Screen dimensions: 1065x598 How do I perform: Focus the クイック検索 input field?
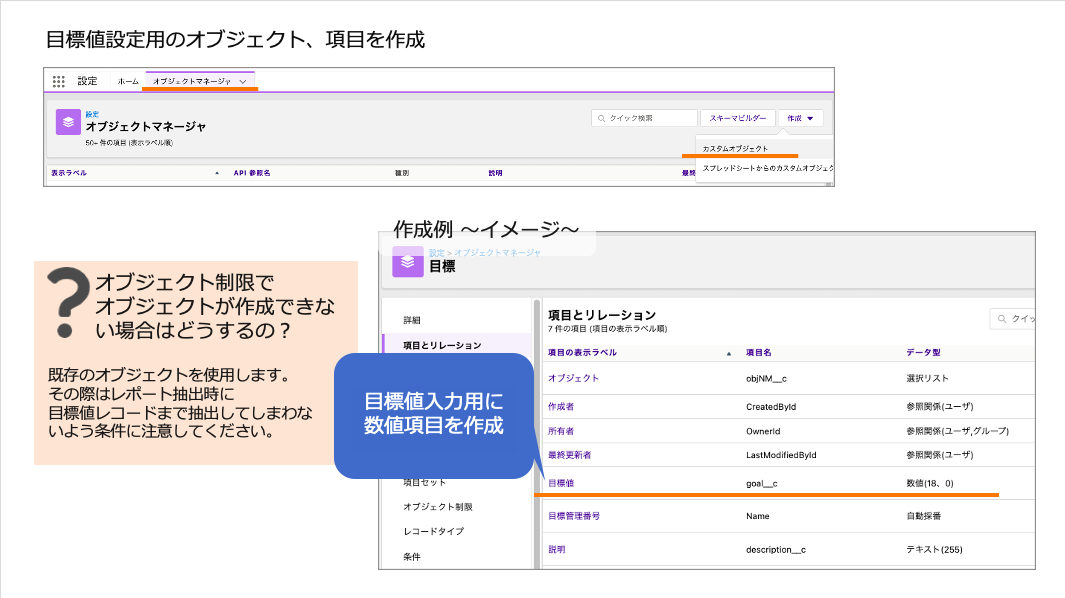pyautogui.click(x=645, y=118)
